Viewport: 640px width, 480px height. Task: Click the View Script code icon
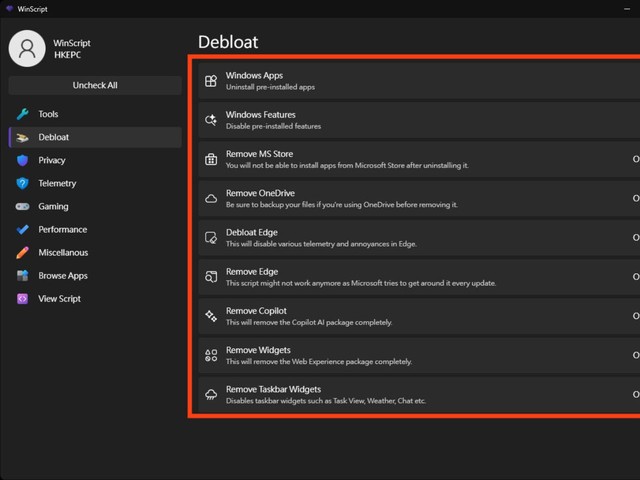coord(22,299)
